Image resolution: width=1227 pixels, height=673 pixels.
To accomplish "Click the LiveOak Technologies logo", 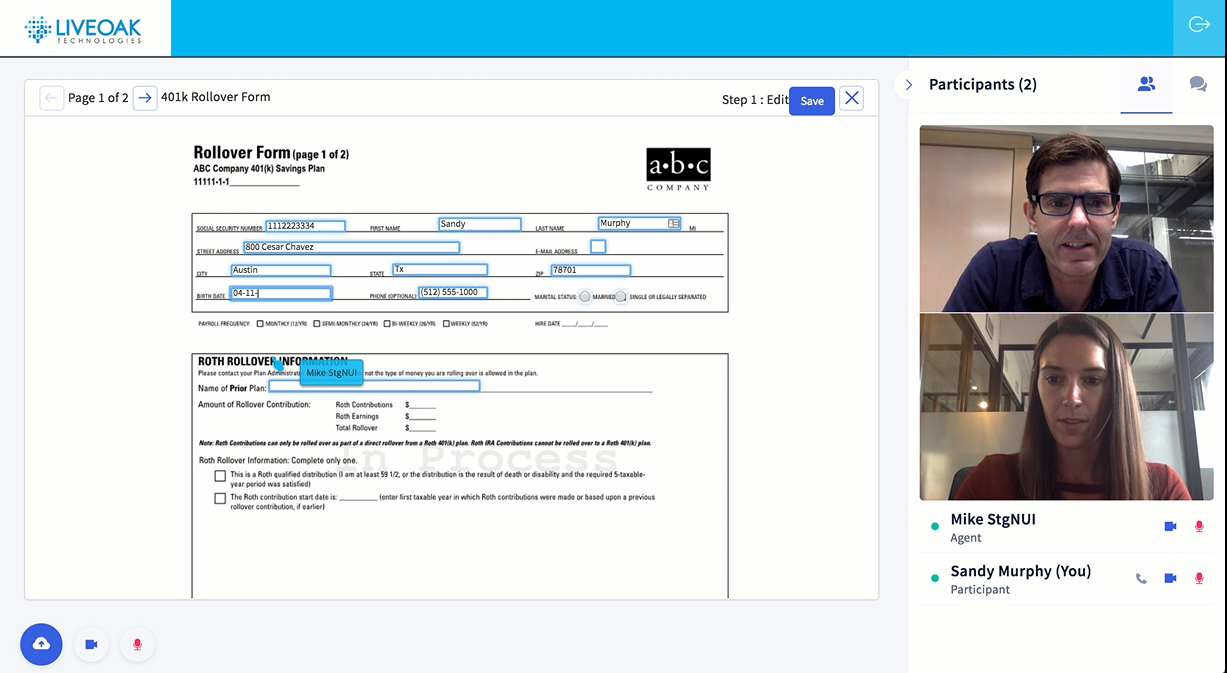I will (x=83, y=29).
